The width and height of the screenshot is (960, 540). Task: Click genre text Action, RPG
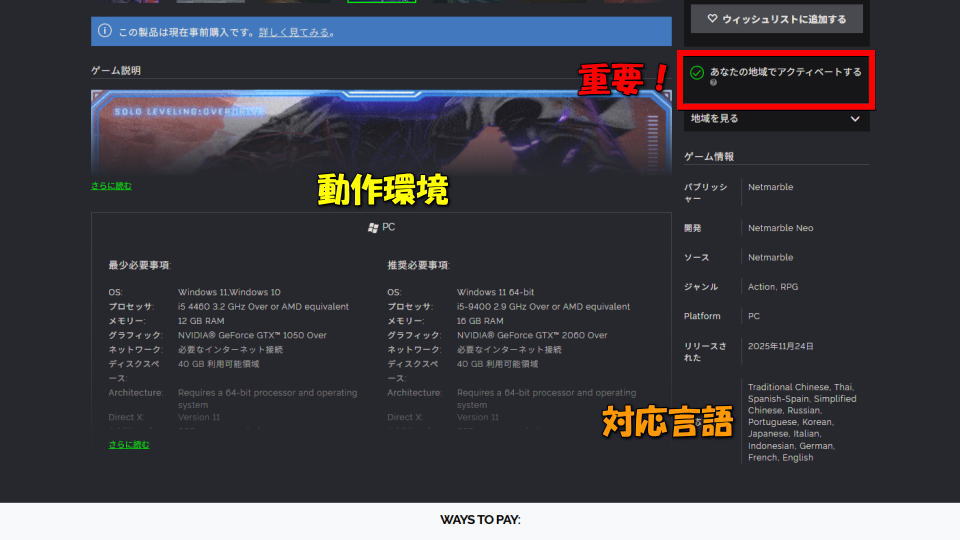pos(773,287)
